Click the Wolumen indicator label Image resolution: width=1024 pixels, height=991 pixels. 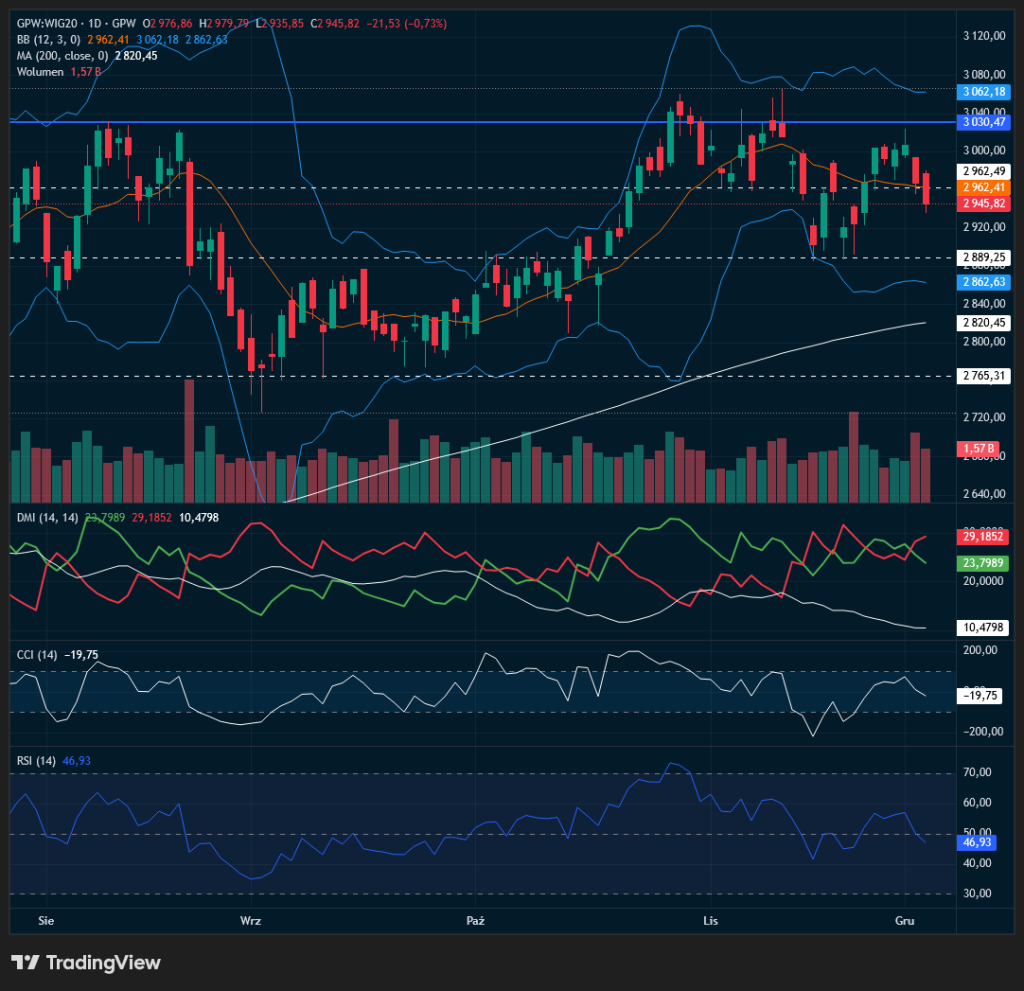pos(40,71)
